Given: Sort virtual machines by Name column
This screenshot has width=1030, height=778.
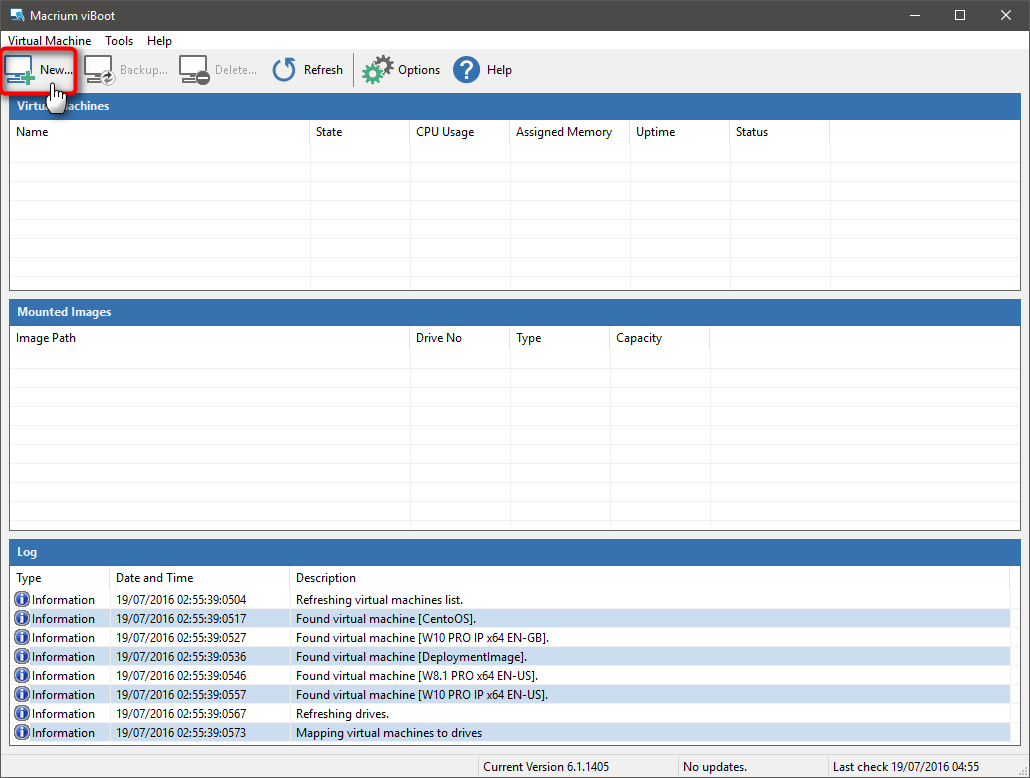Looking at the screenshot, I should pos(160,132).
